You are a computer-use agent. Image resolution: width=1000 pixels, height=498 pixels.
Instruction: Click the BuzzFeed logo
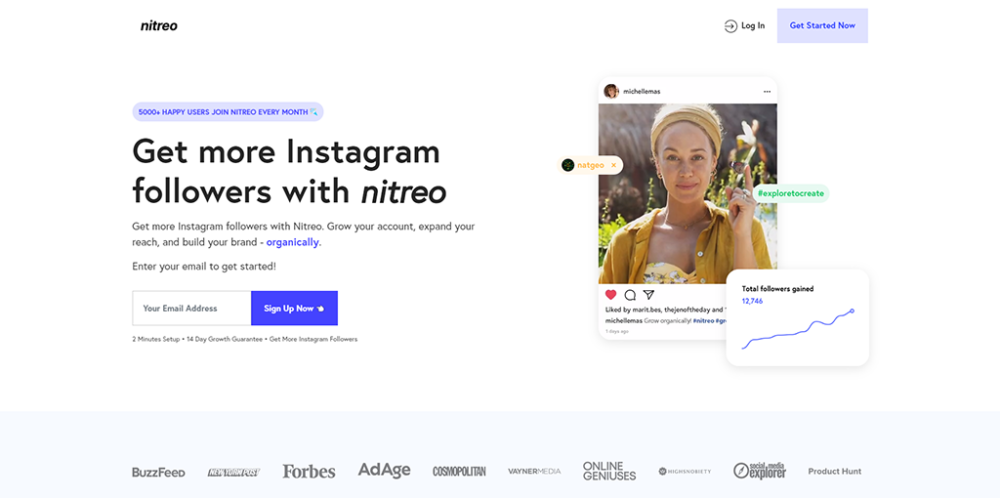(159, 472)
